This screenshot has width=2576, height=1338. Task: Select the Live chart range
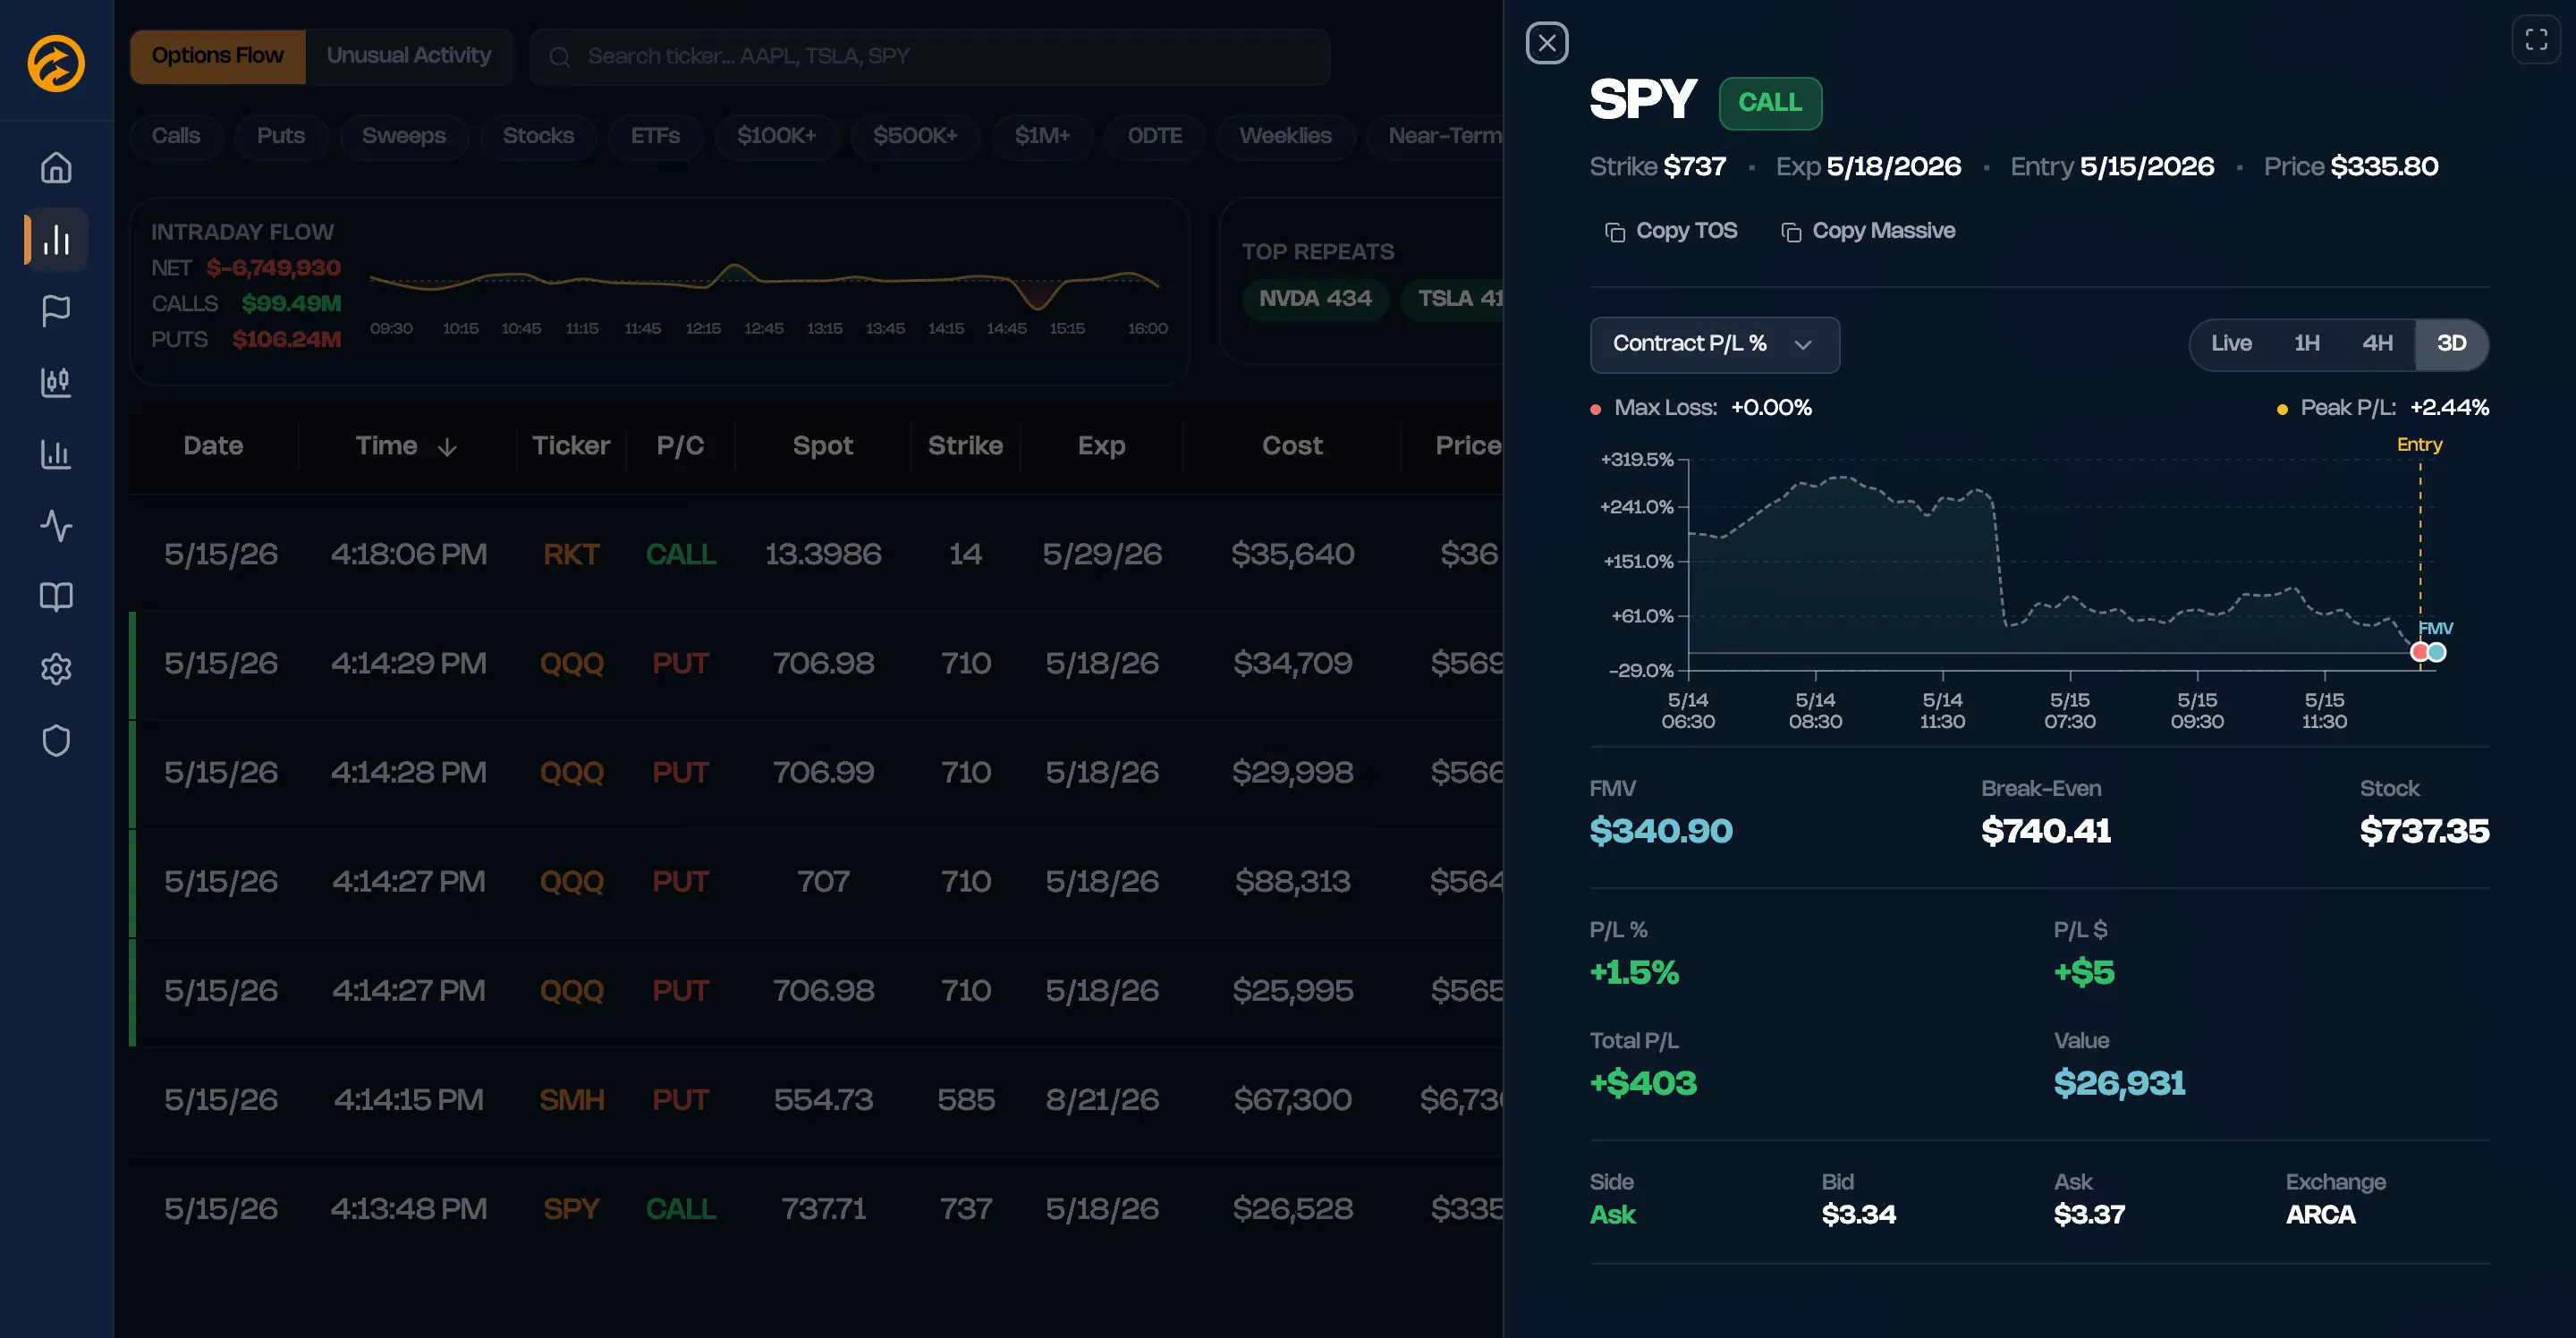pyautogui.click(x=2231, y=344)
